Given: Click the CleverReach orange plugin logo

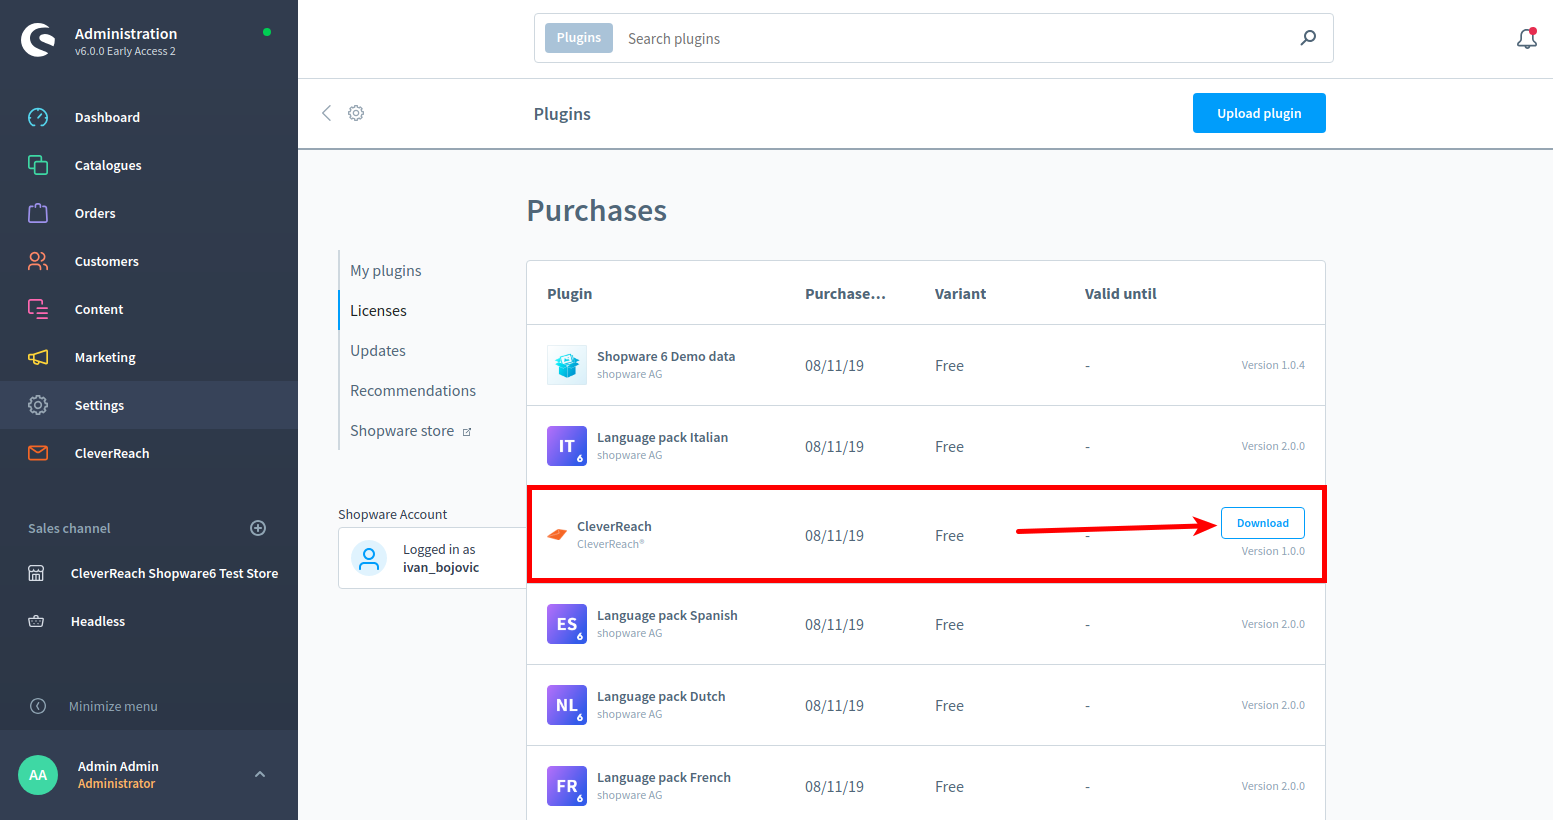Looking at the screenshot, I should pos(557,535).
